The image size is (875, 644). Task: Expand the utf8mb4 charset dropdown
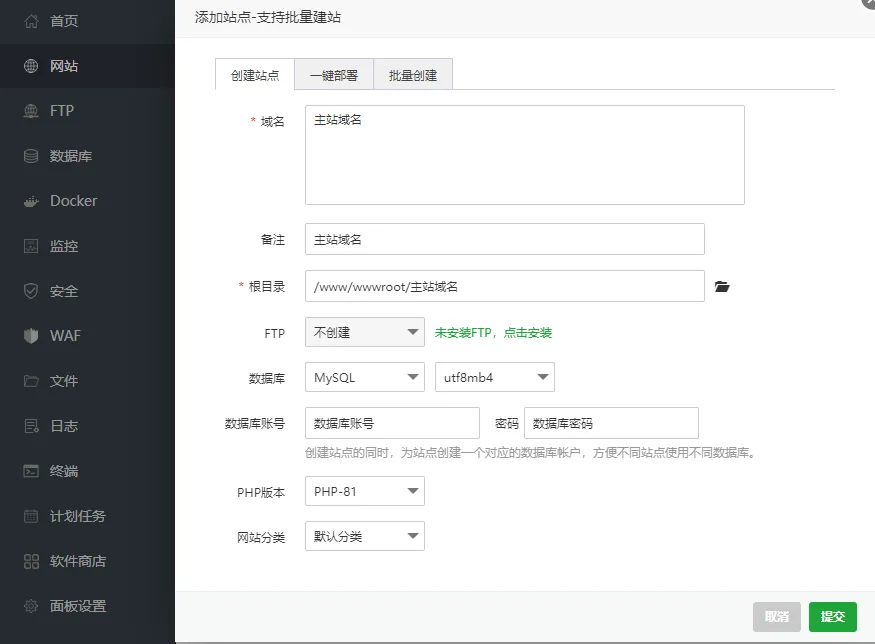(494, 377)
